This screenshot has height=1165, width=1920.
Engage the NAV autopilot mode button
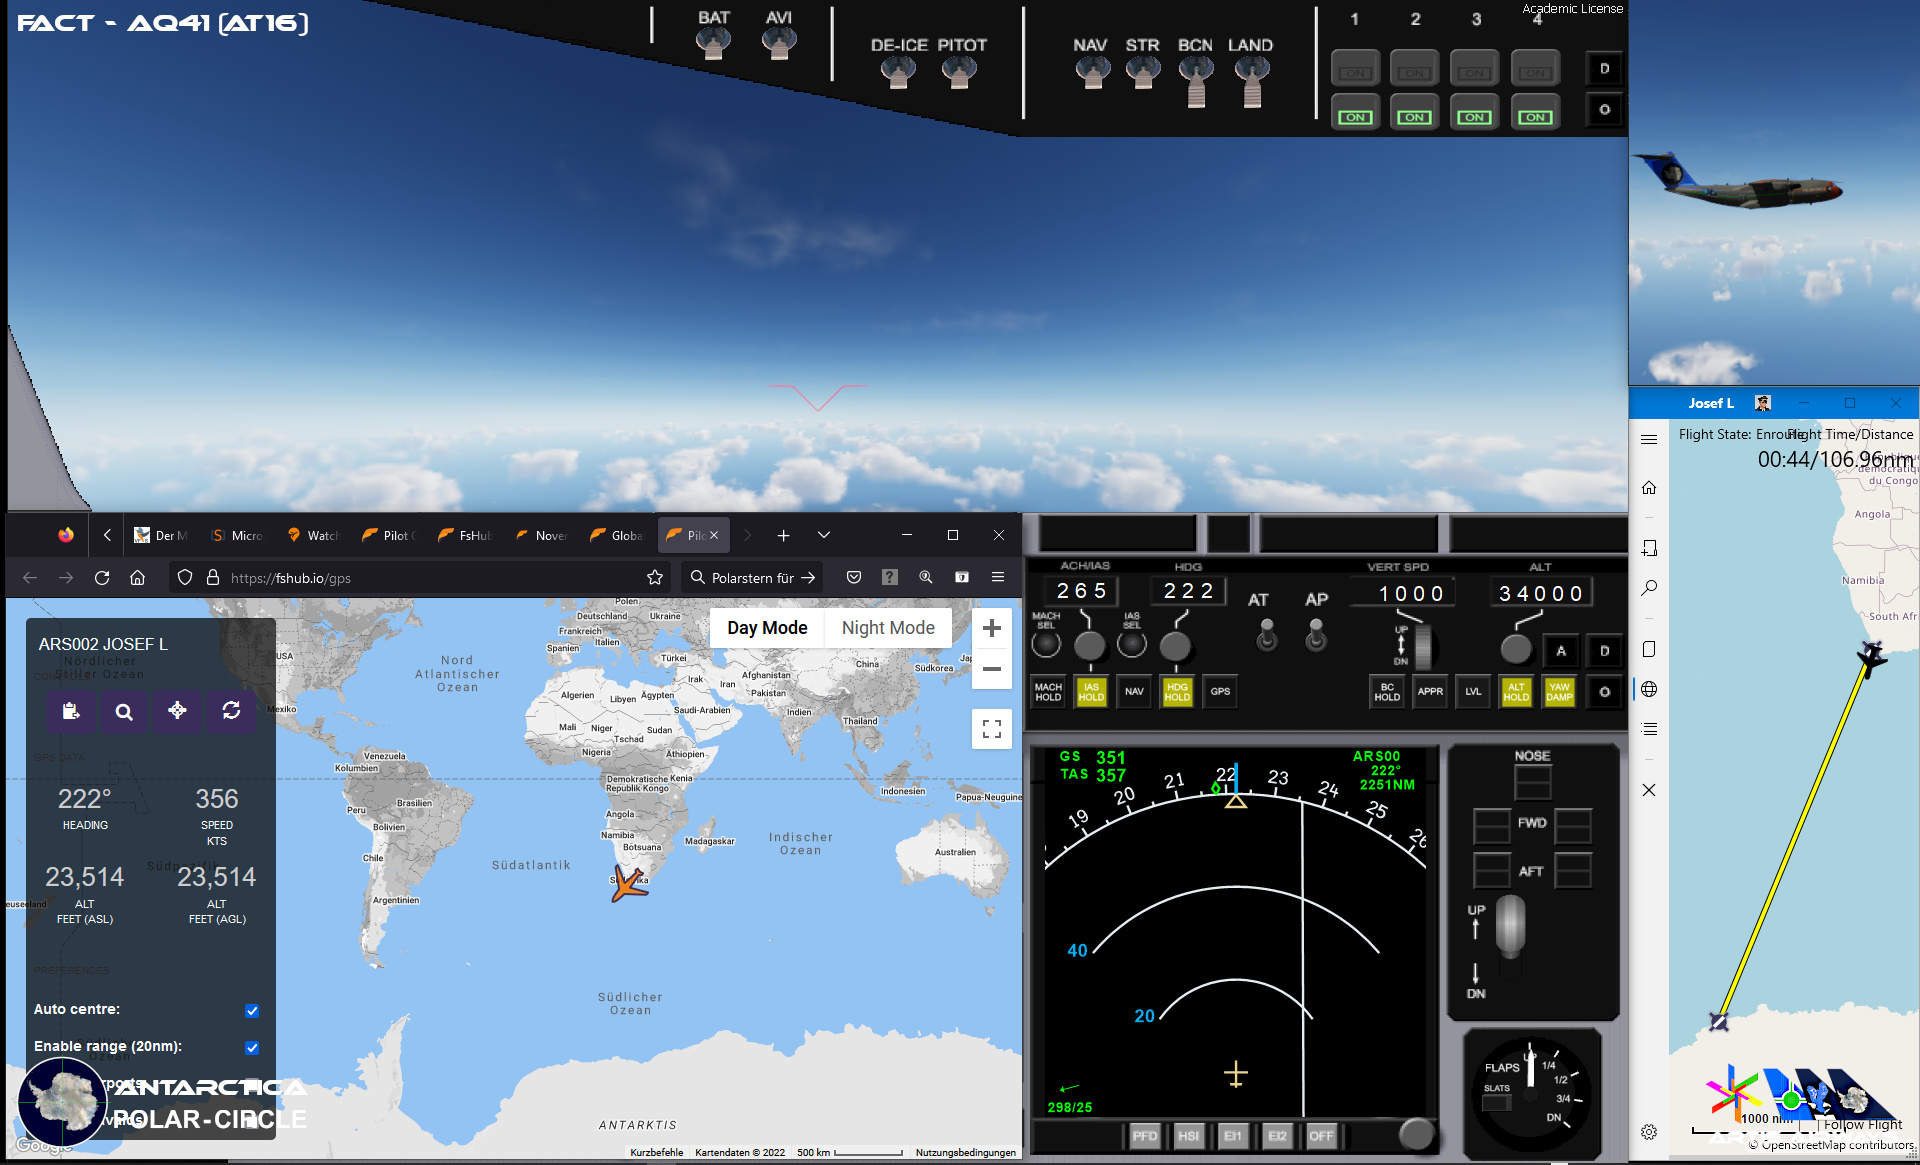point(1134,692)
